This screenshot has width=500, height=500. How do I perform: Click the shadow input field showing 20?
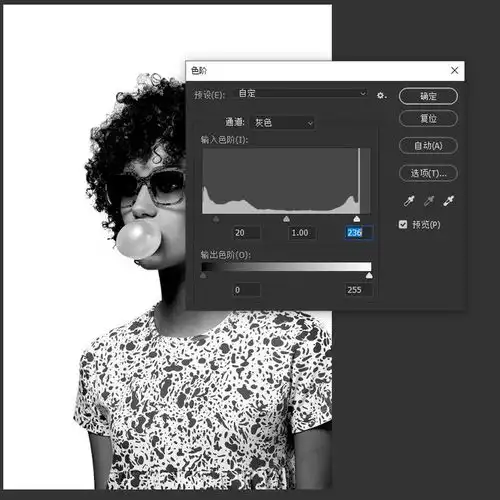(x=247, y=233)
